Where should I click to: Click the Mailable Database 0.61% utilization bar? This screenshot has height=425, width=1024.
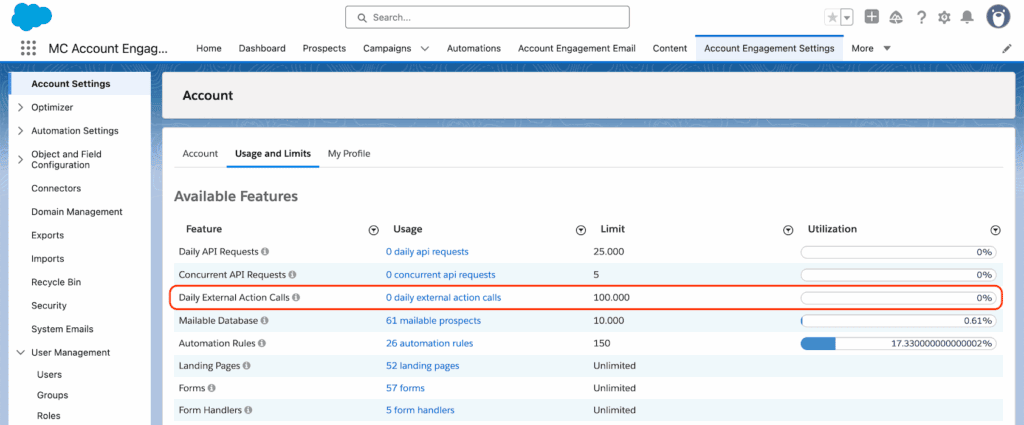pos(899,321)
